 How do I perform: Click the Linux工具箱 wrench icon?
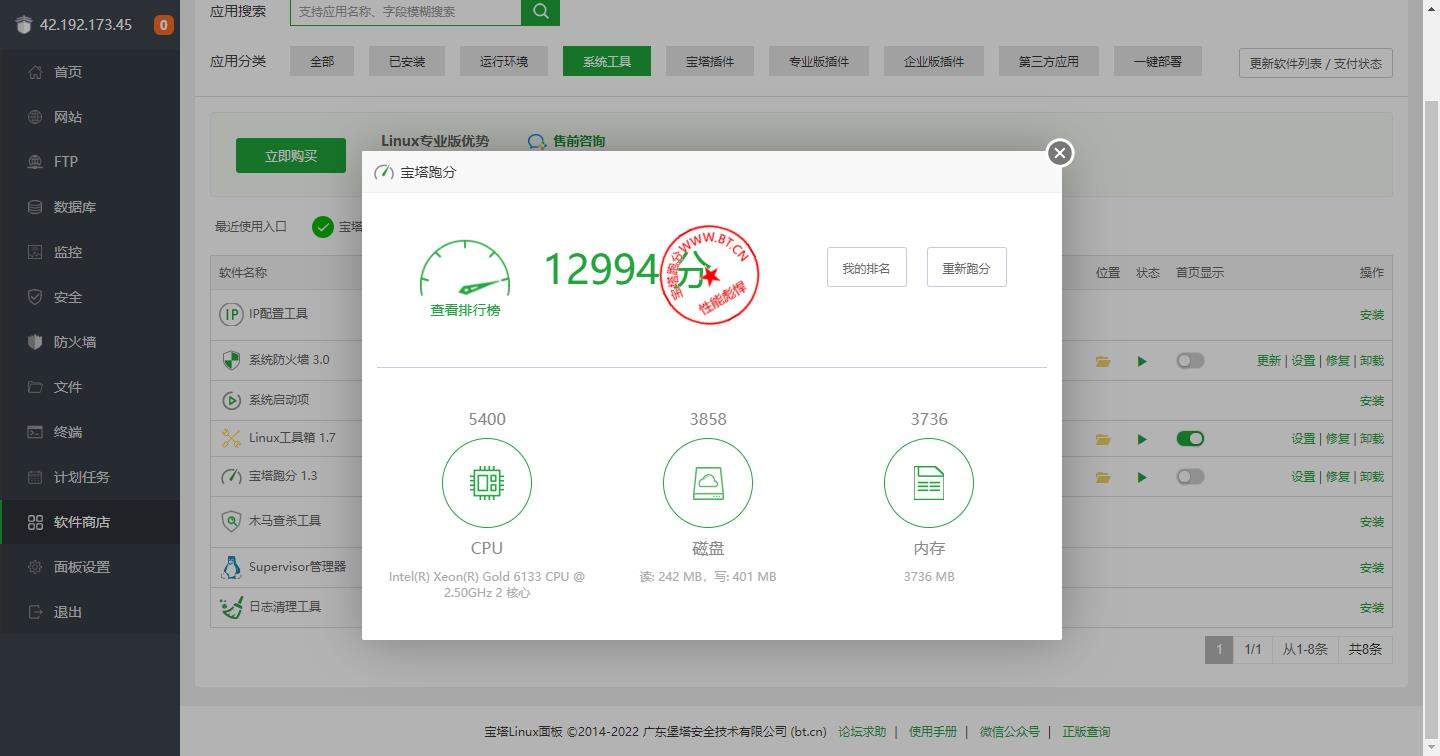pyautogui.click(x=231, y=438)
